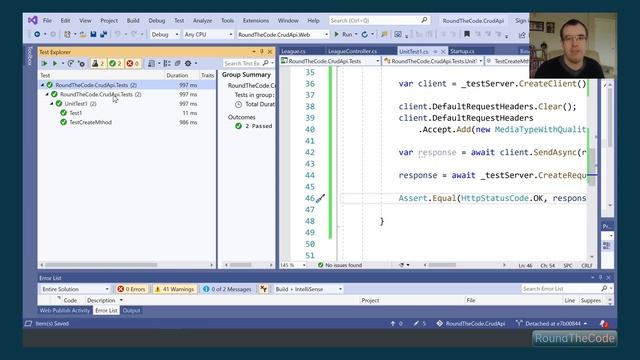Click the New Project icon in toolbar
Screen dimensions: 640x360
pyautogui.click(x=67, y=34)
